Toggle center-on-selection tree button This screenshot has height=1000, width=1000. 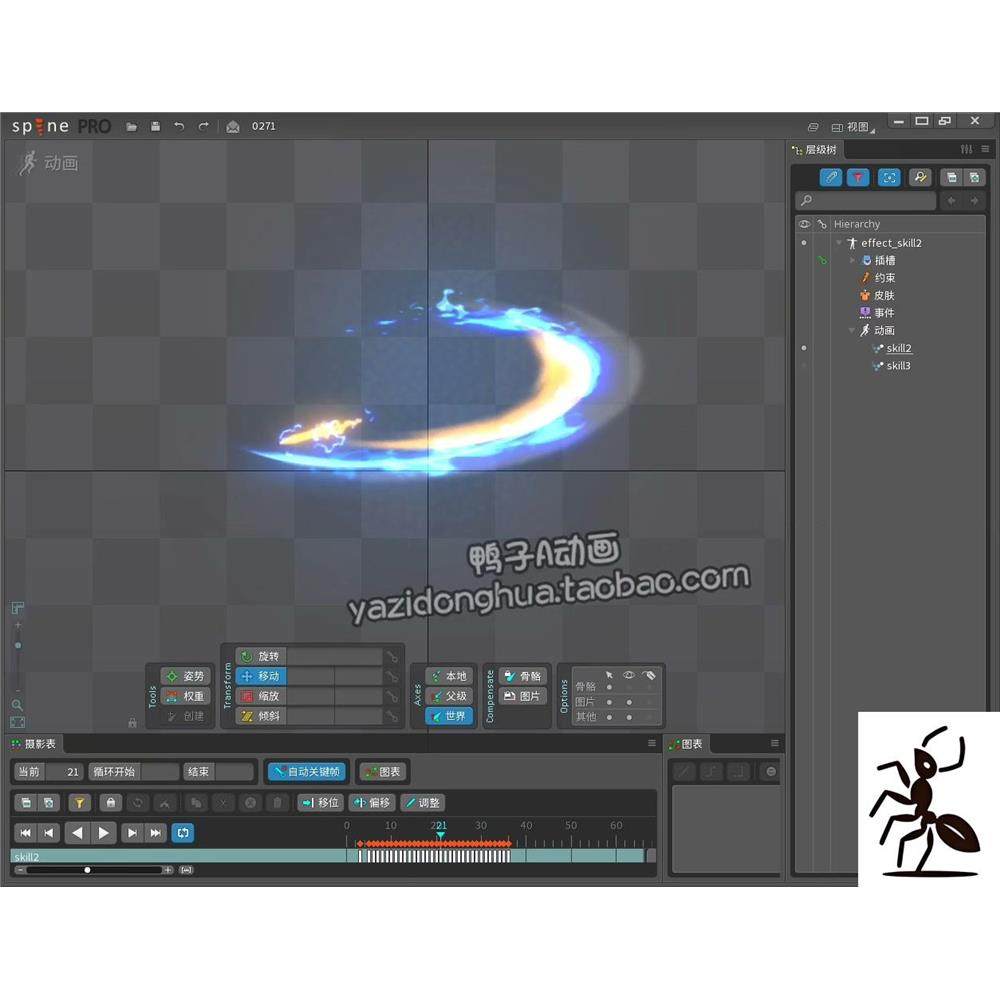coord(889,177)
